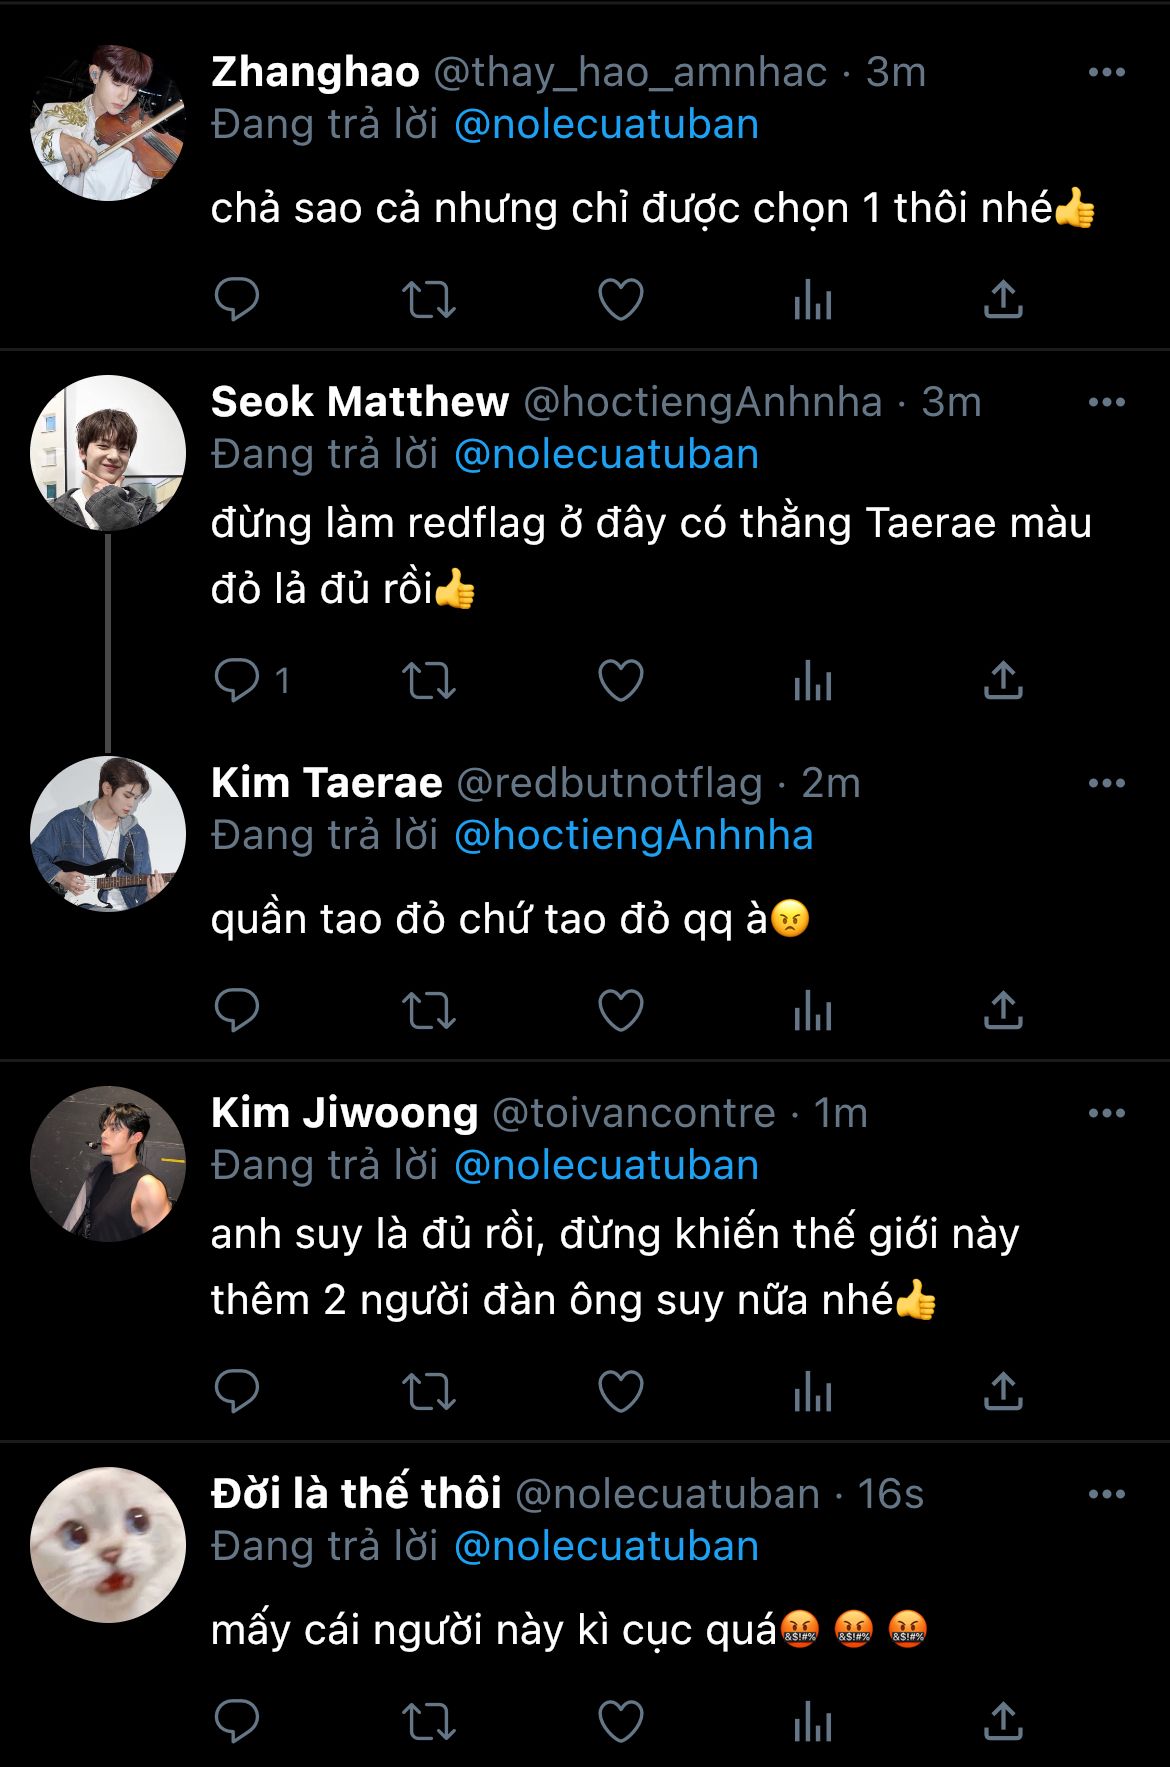The width and height of the screenshot is (1170, 1767).
Task: Open reply thread on Seok Matthew's tweet
Action: (x=237, y=681)
